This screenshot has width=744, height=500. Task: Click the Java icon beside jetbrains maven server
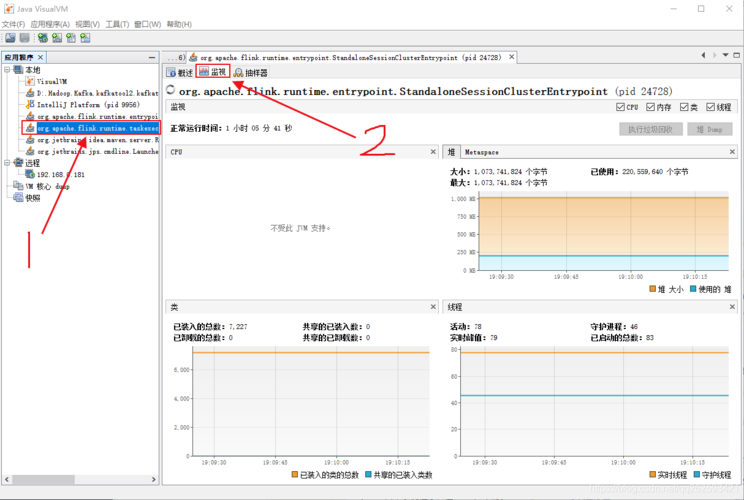point(30,139)
